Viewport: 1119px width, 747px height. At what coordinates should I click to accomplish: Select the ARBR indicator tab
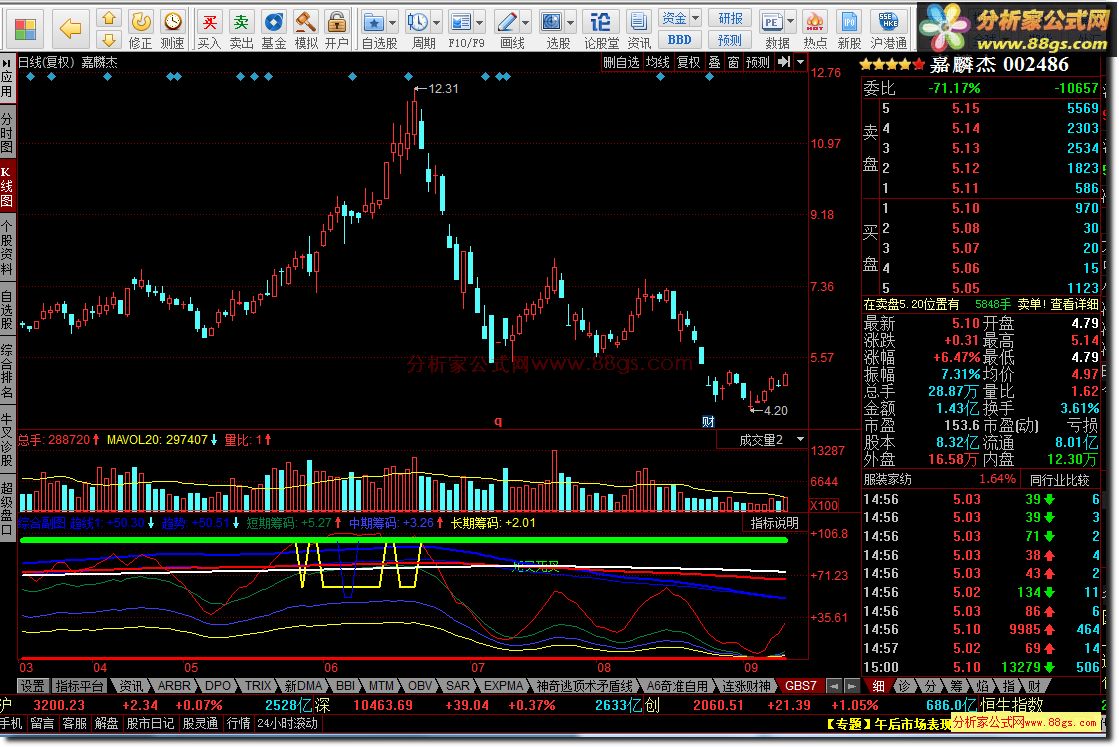174,686
